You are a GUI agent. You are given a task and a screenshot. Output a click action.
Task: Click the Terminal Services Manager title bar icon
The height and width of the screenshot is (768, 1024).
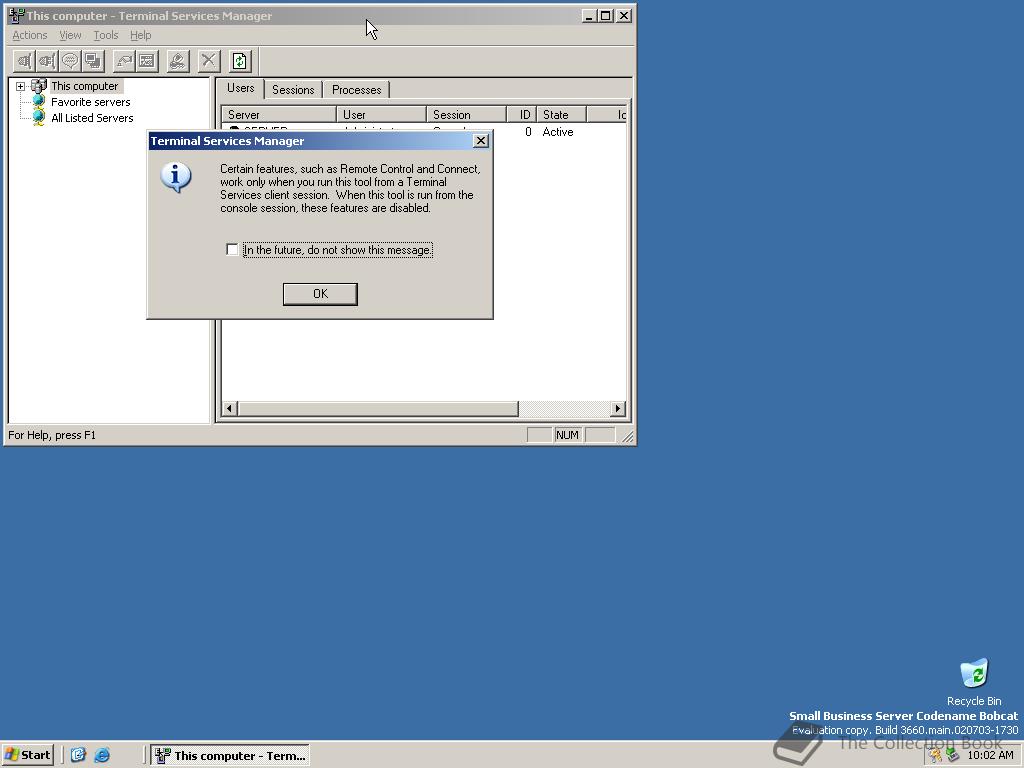[16, 16]
